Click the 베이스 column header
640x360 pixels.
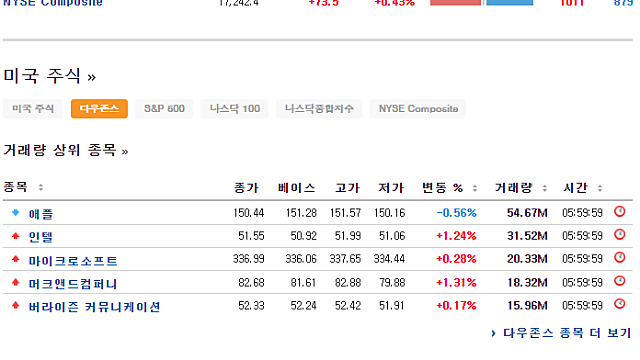pos(297,188)
